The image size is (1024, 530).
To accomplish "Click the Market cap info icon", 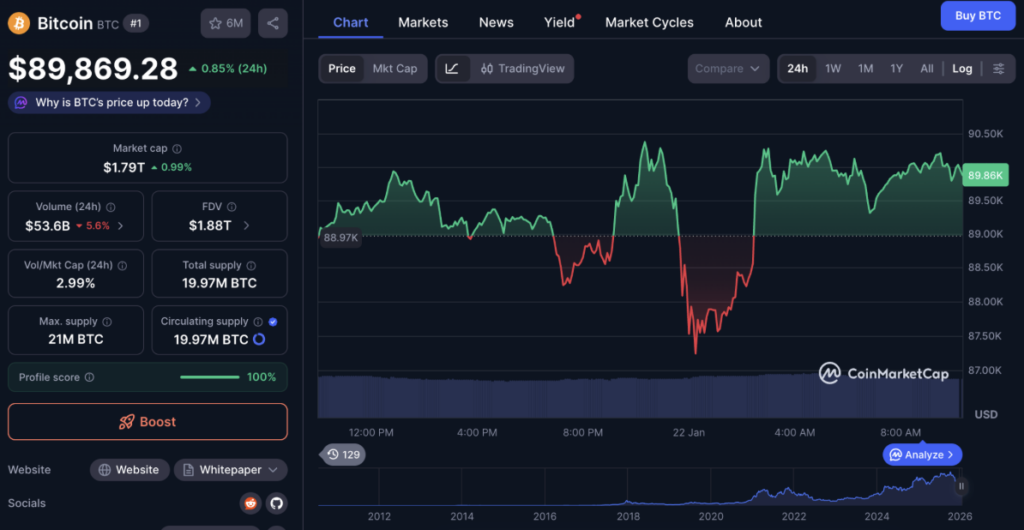I will click(x=177, y=148).
